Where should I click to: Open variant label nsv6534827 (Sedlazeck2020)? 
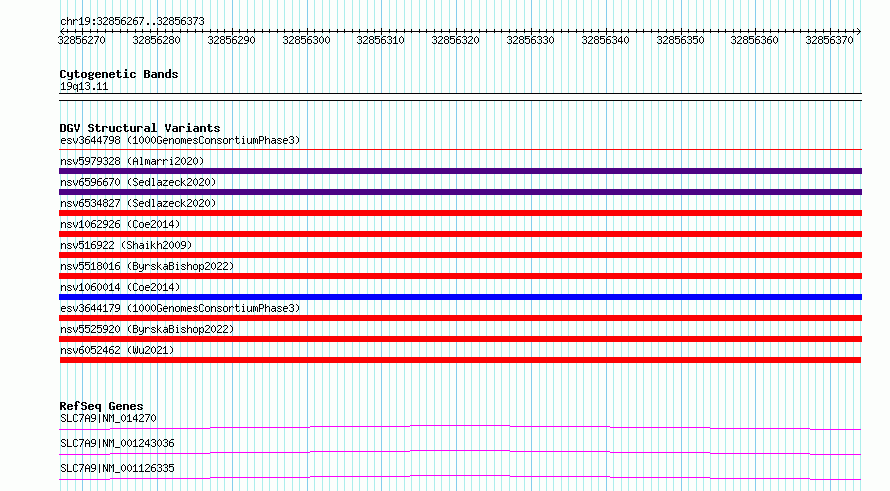[x=138, y=203]
